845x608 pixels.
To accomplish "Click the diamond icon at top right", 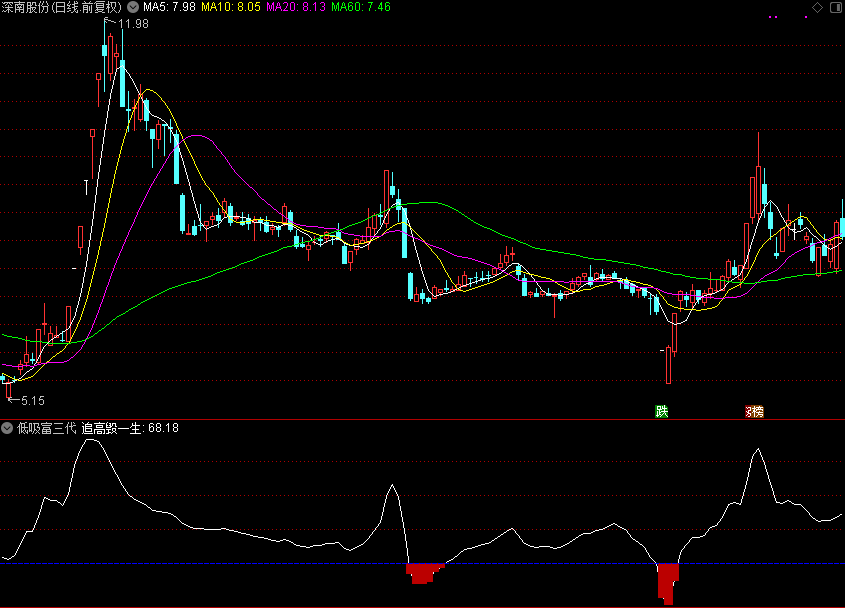I will coord(816,7).
